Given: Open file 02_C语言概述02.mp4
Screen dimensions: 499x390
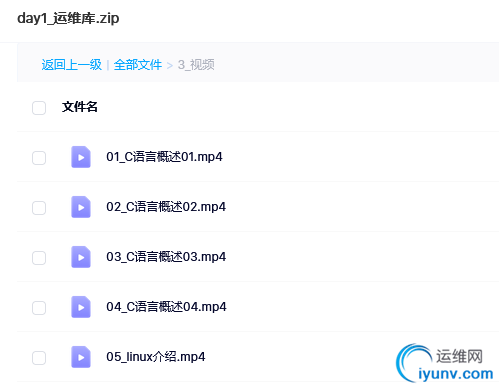Looking at the screenshot, I should coord(166,207).
